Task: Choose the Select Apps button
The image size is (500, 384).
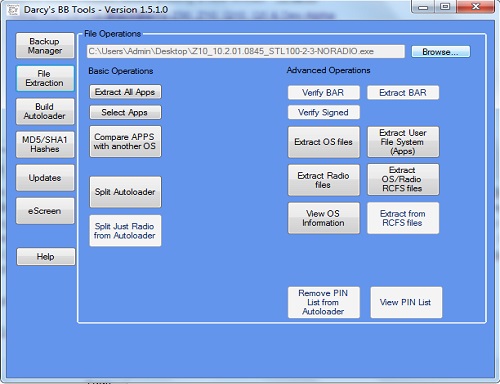Action: point(125,112)
